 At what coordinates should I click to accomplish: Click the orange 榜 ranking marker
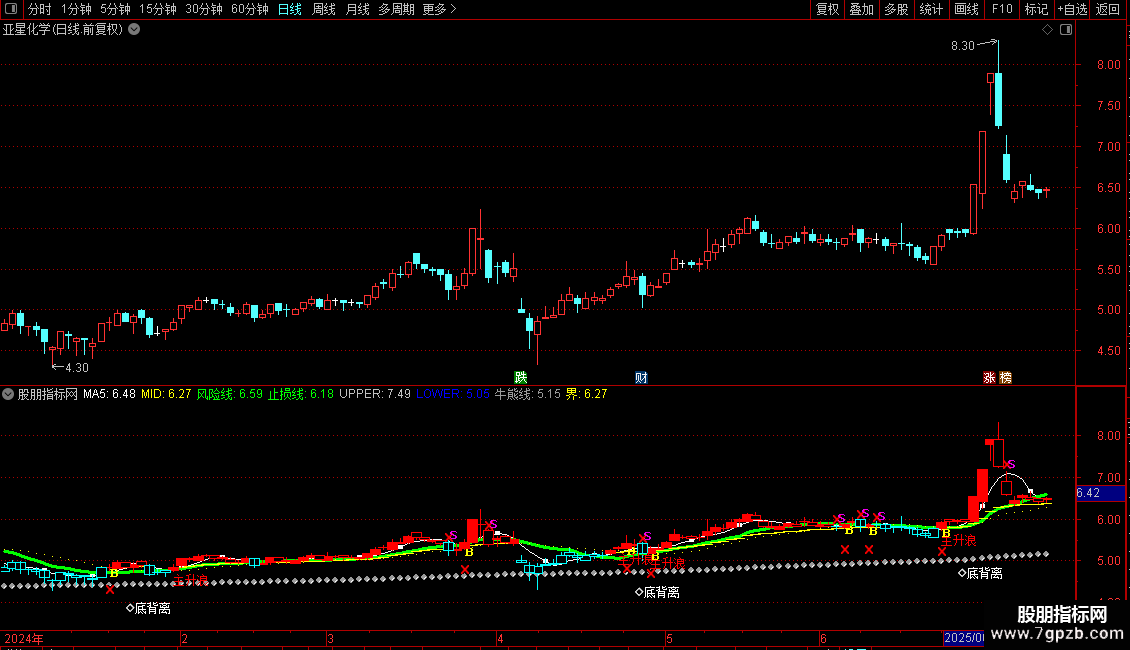coord(1005,378)
